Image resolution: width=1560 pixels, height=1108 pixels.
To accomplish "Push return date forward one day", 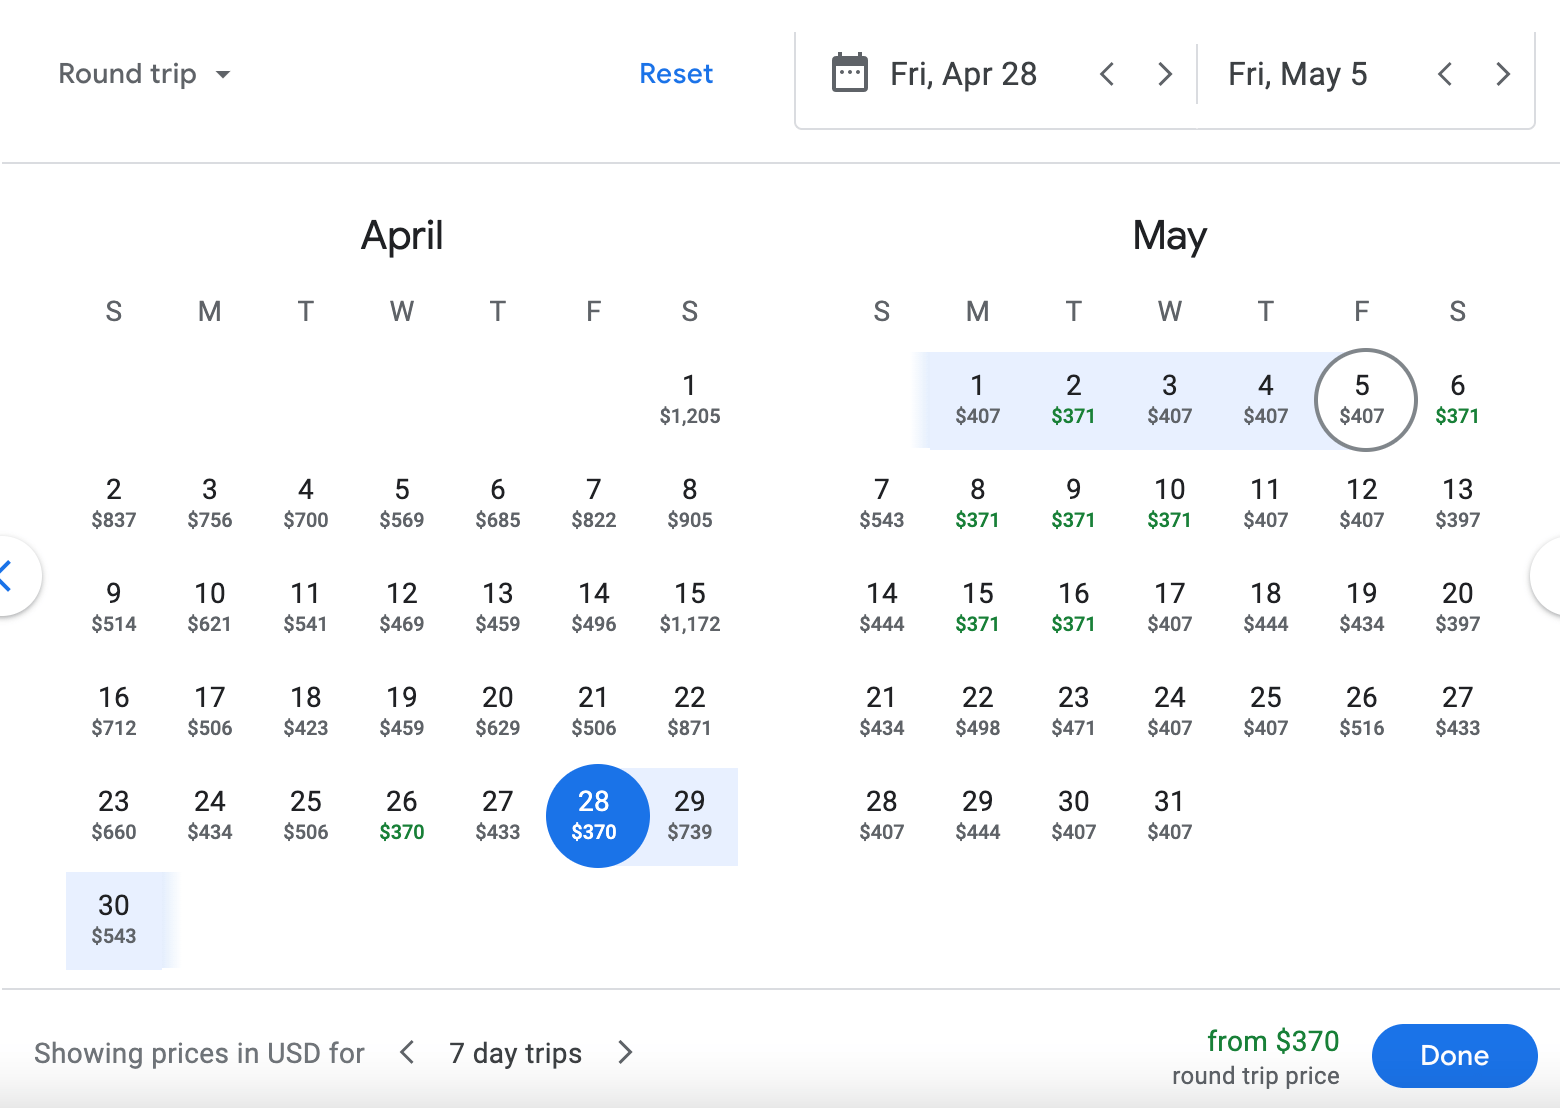I will coord(1502,74).
